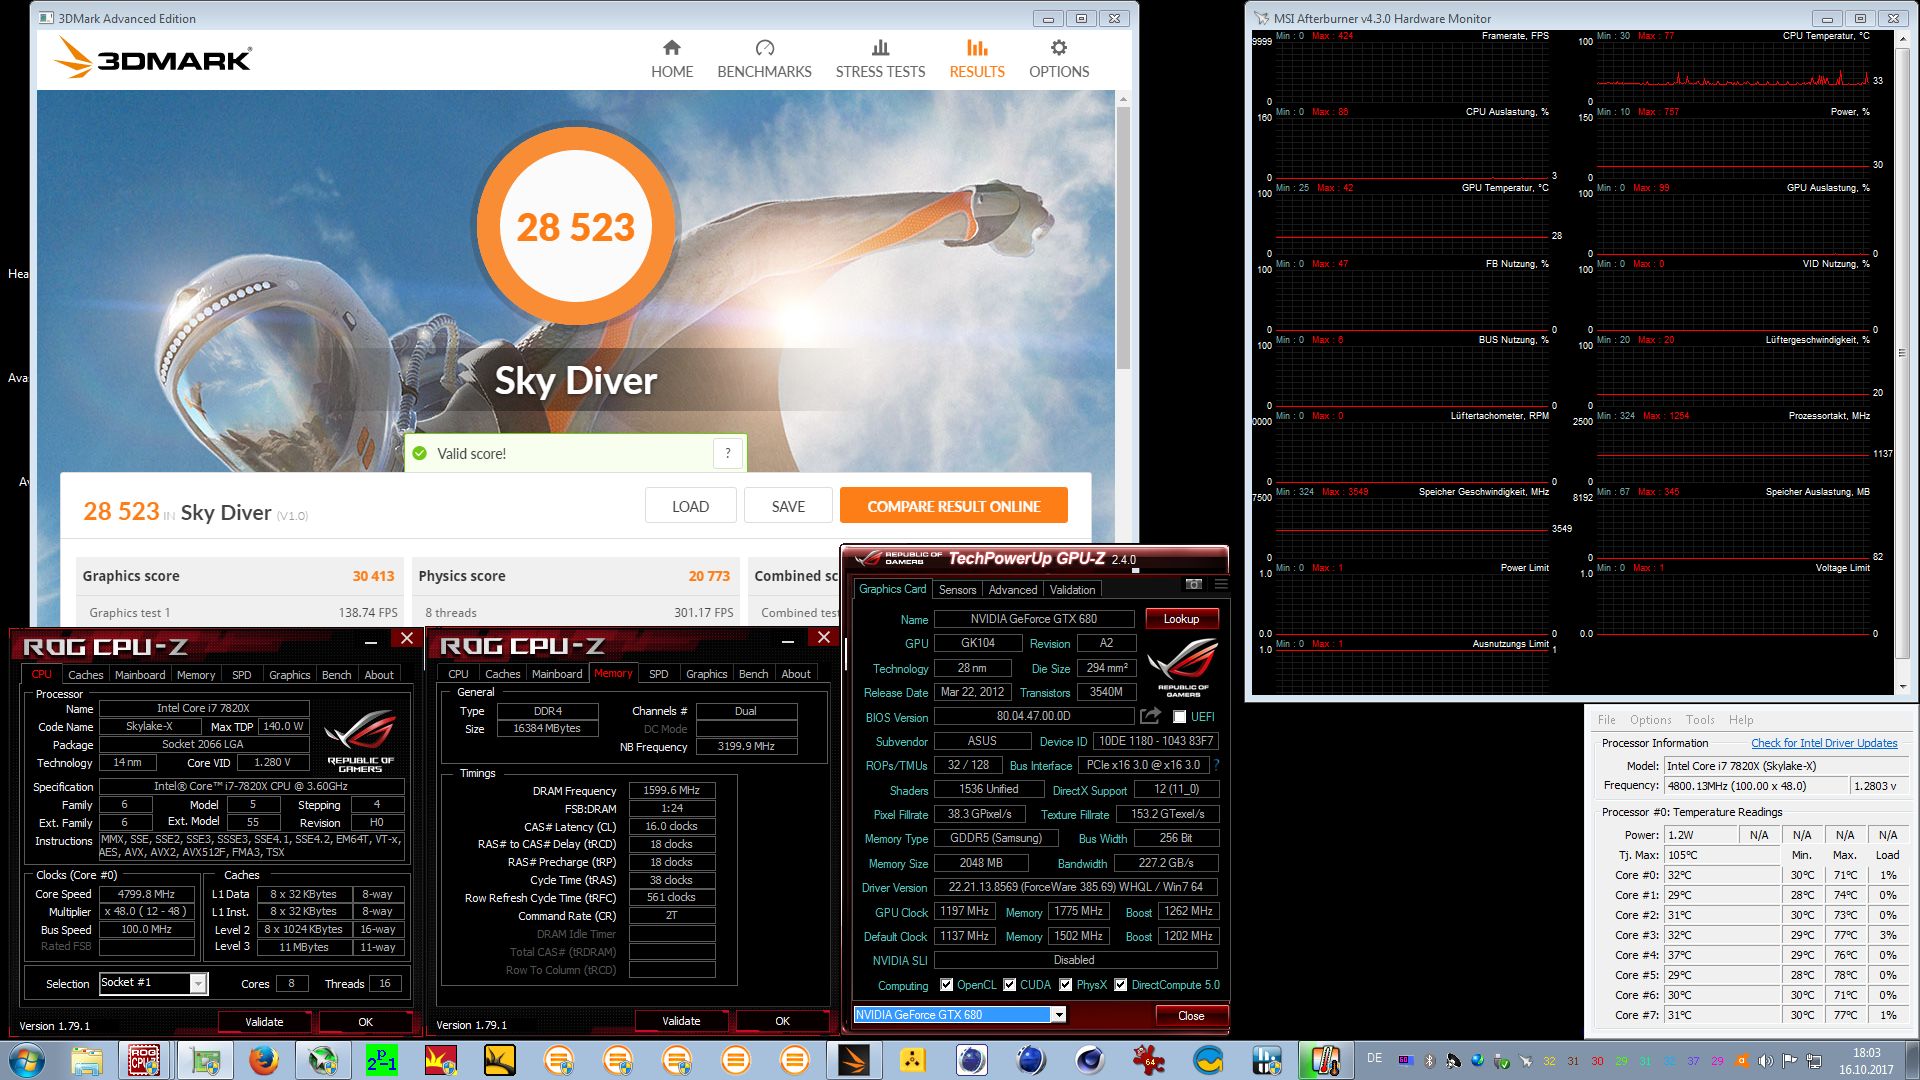Open Bench tab in the processor CPU-Z window
Viewport: 1920px width, 1080px height.
336,675
